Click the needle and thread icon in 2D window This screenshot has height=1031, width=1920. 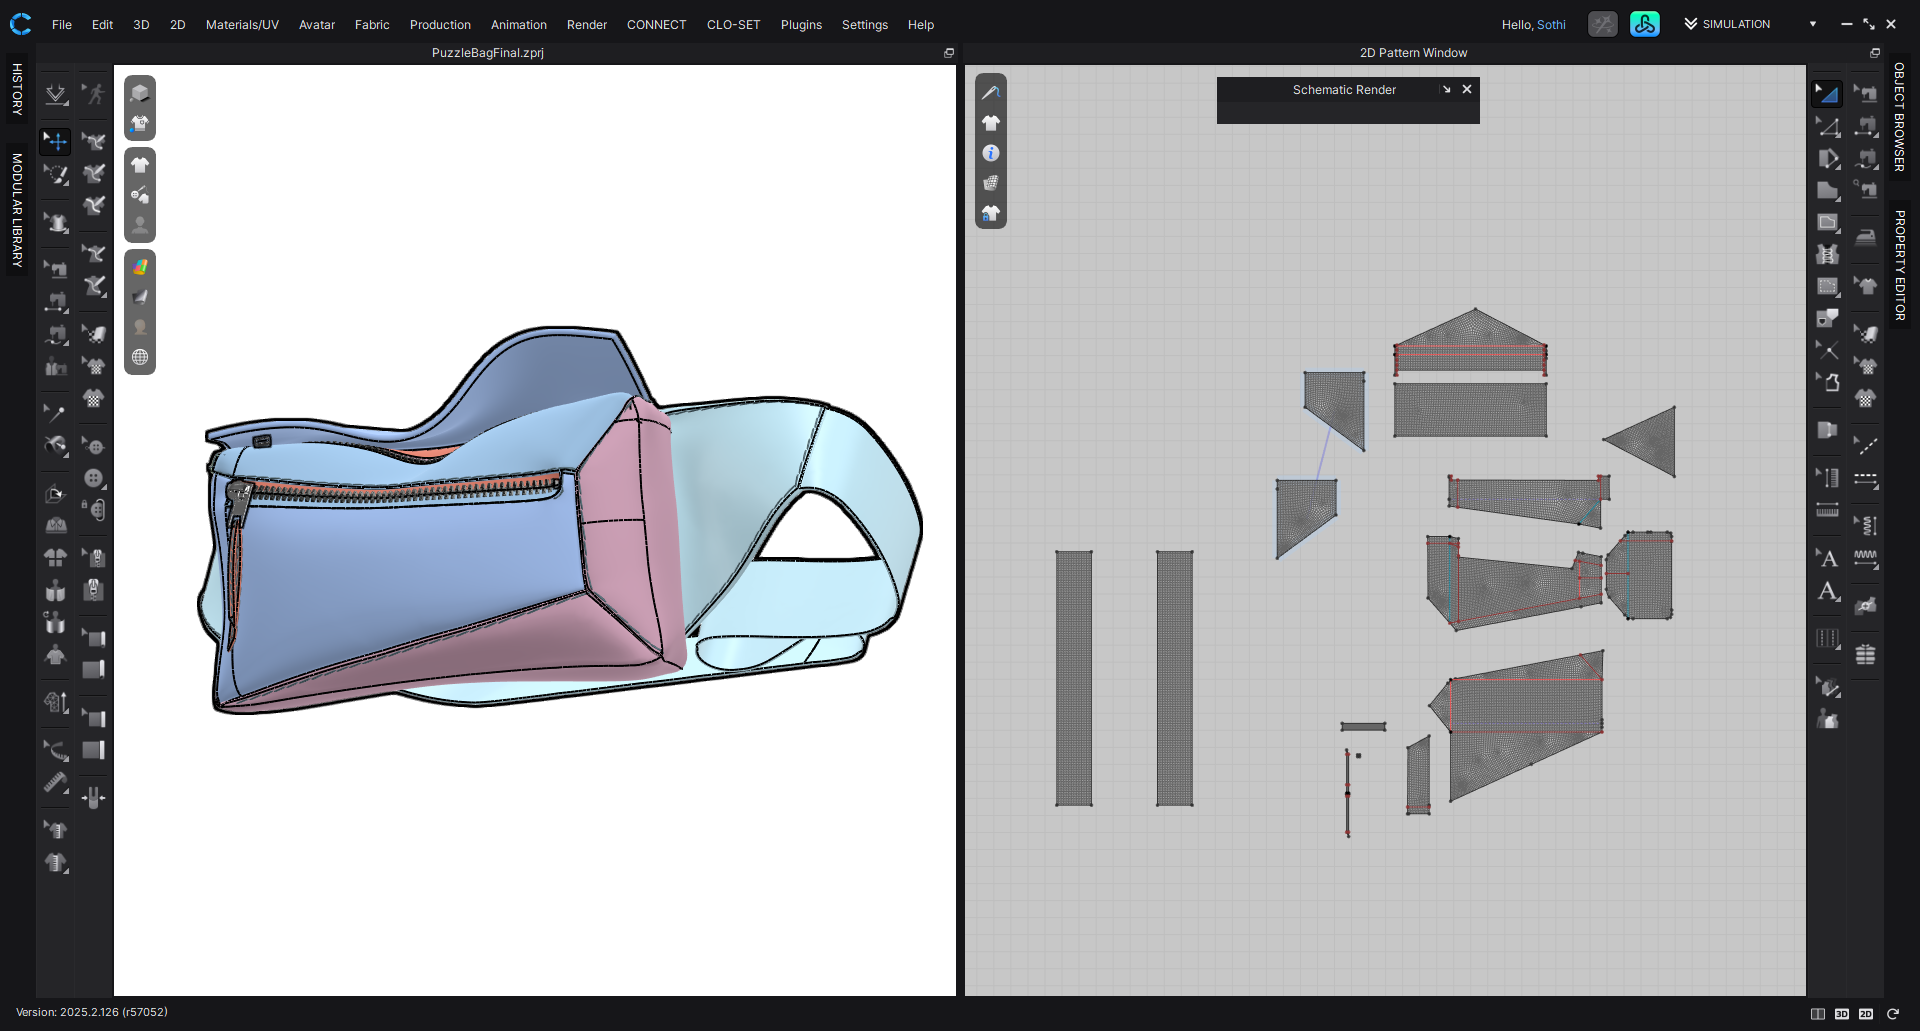(991, 92)
